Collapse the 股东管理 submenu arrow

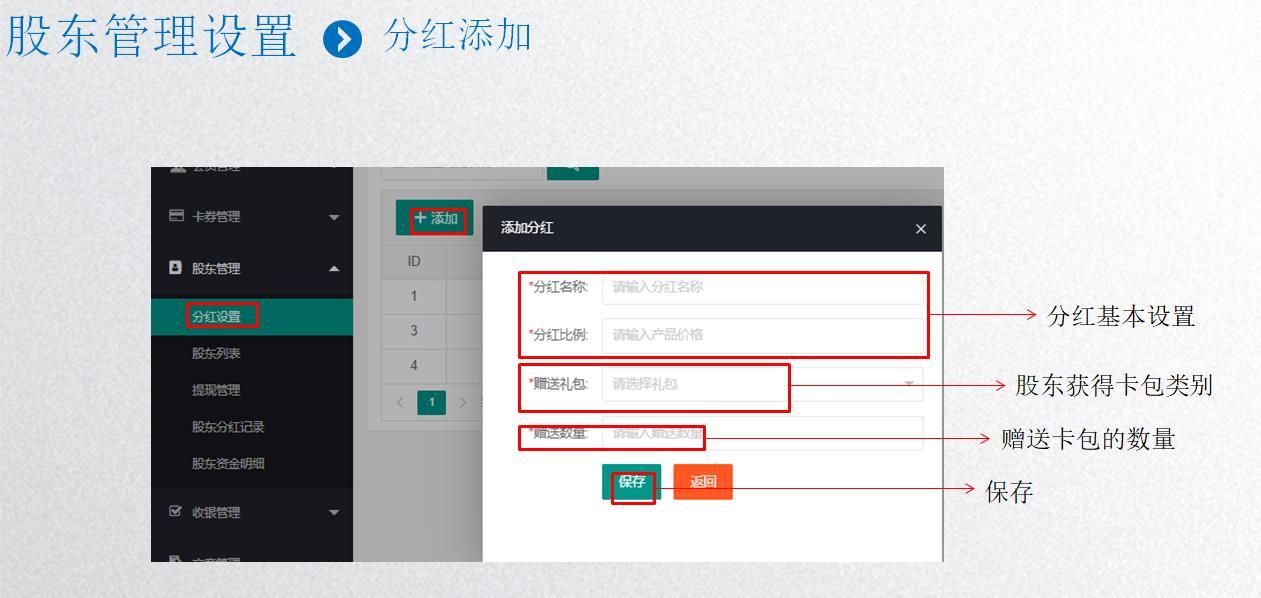334,269
